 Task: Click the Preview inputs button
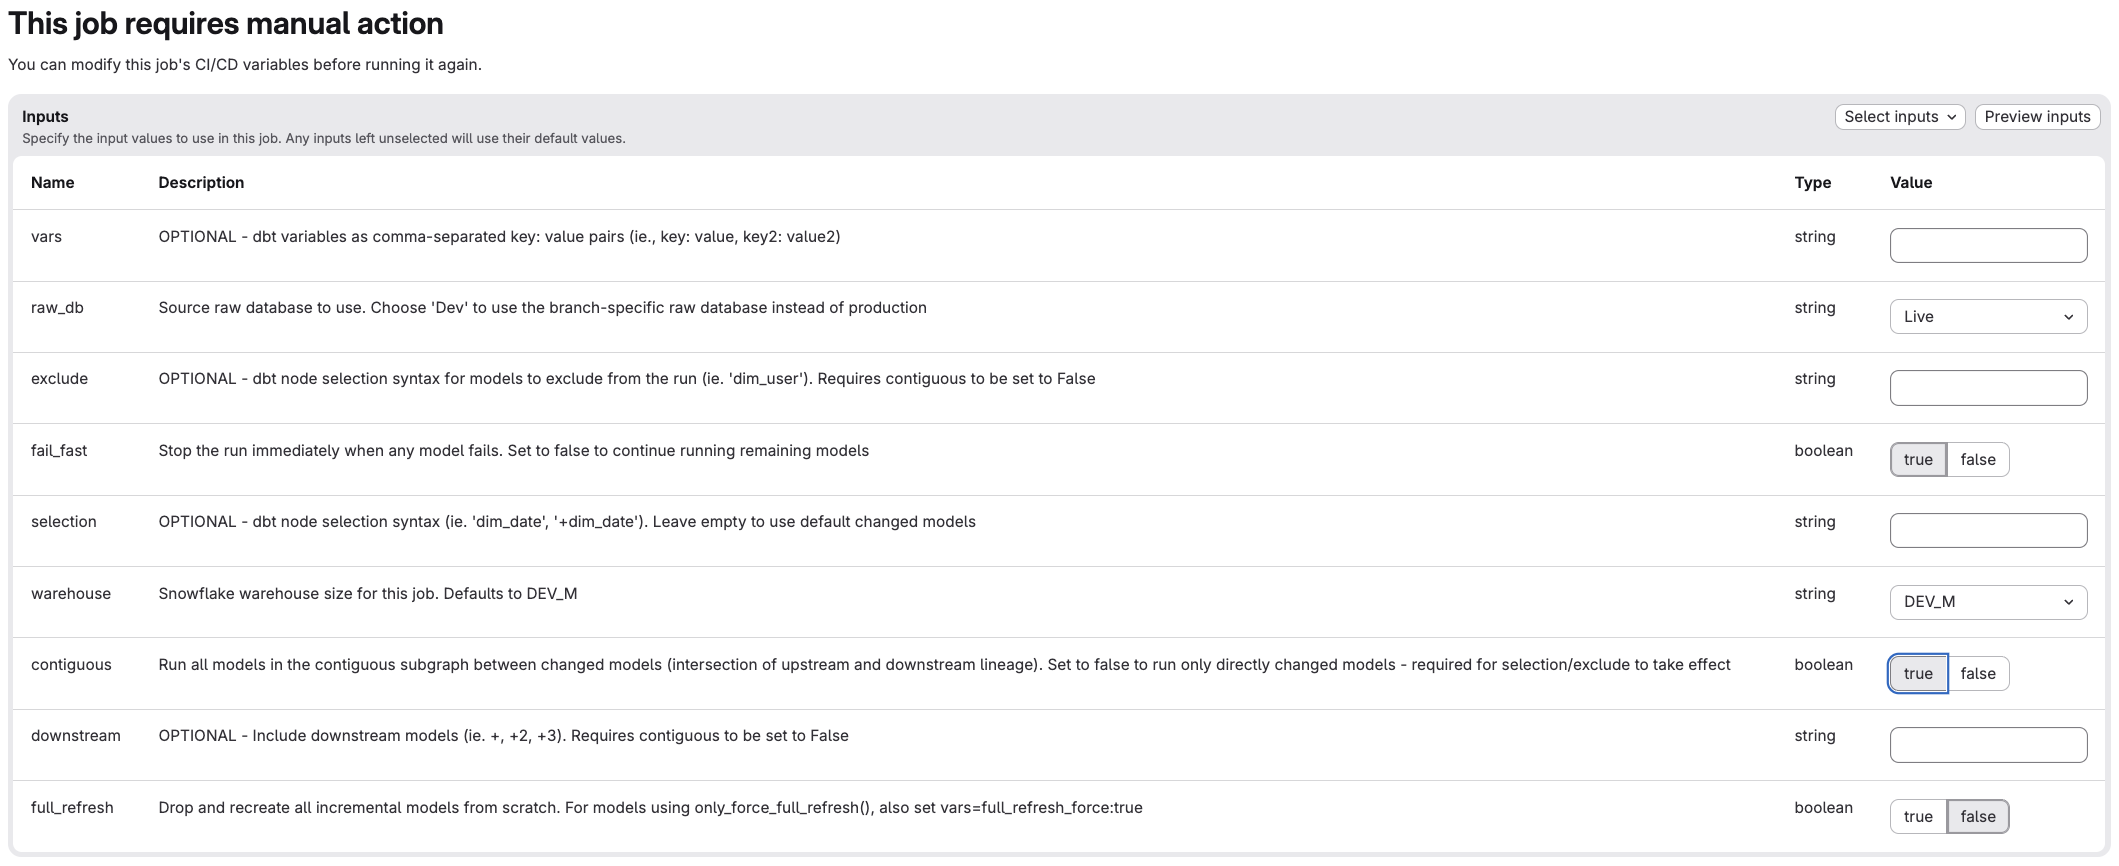point(2037,117)
